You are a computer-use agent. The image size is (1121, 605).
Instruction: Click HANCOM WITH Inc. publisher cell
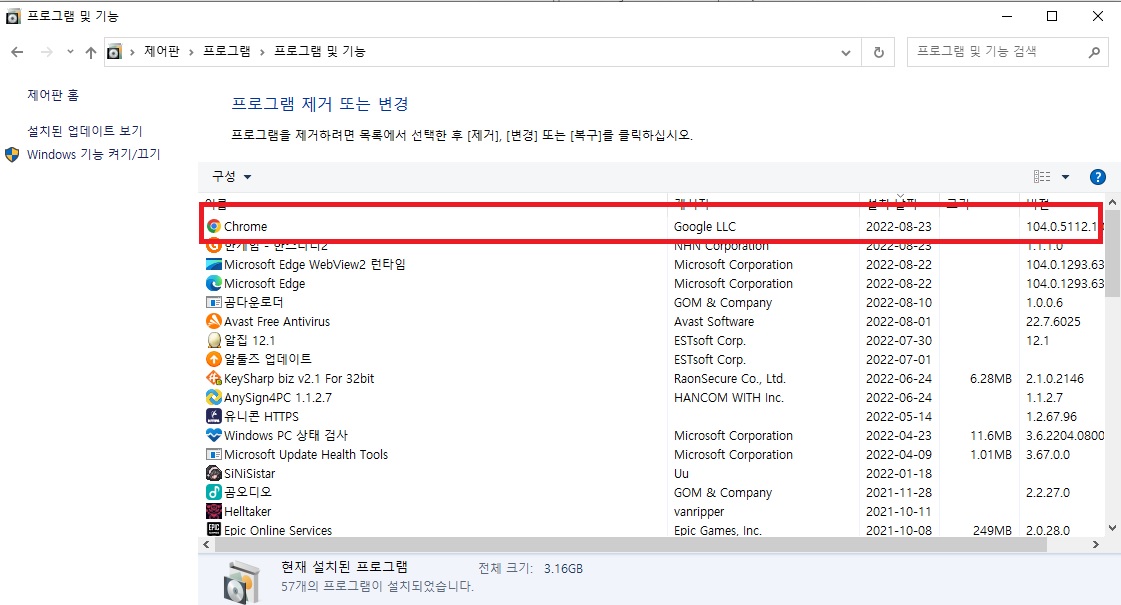729,397
